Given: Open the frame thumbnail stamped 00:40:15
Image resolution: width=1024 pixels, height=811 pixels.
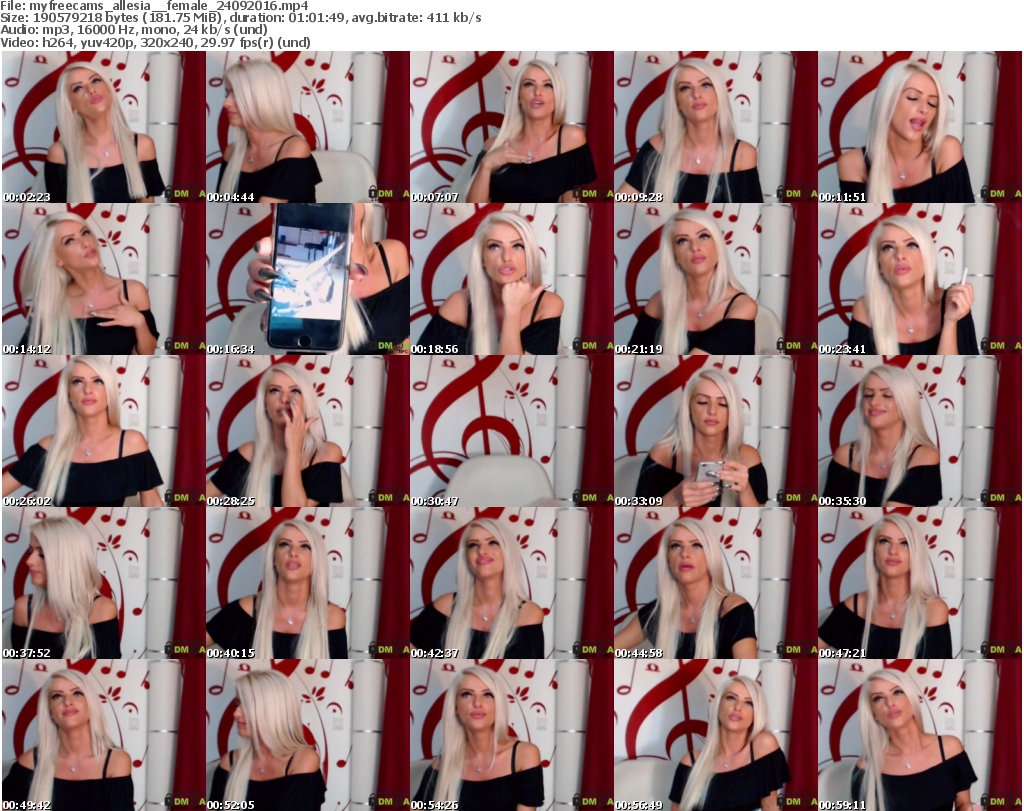Looking at the screenshot, I should coord(308,582).
